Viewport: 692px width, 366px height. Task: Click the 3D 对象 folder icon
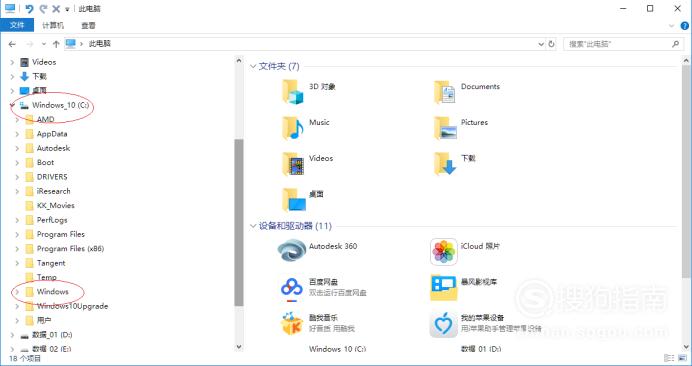click(293, 91)
